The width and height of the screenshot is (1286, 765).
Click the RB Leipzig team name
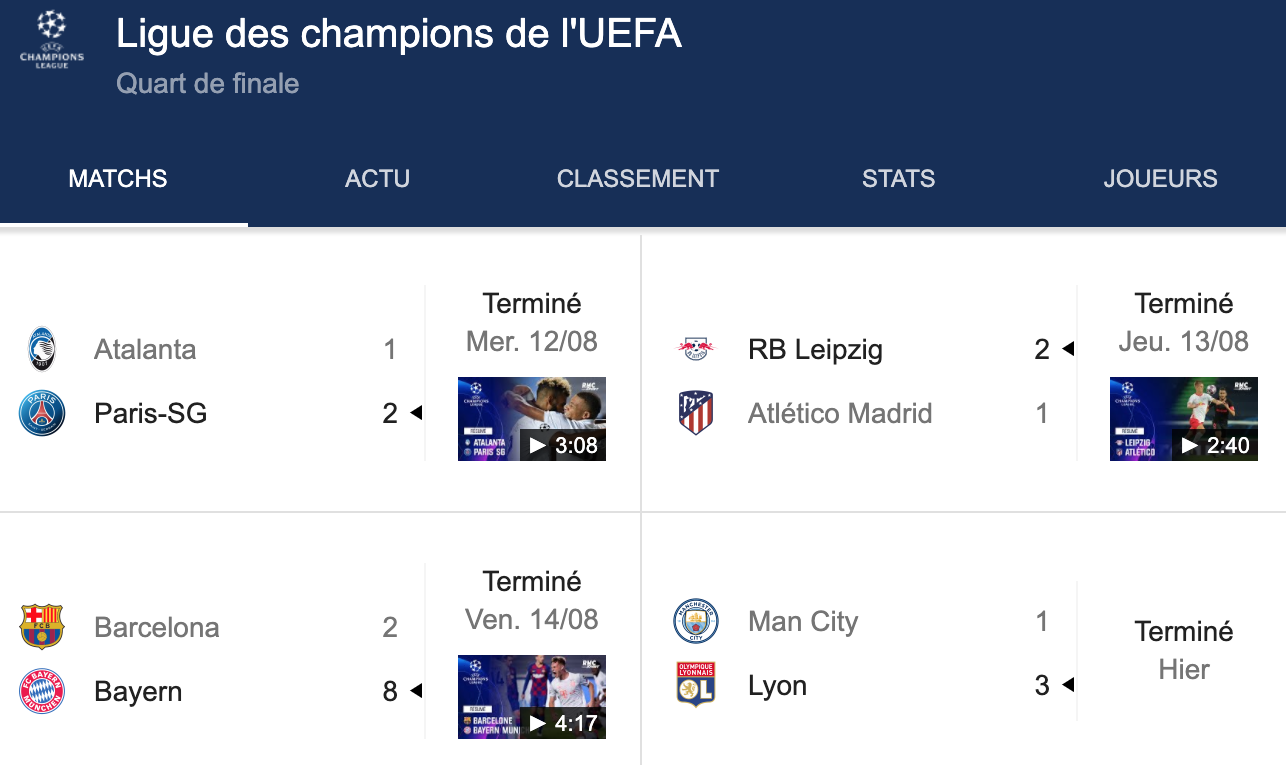[815, 350]
